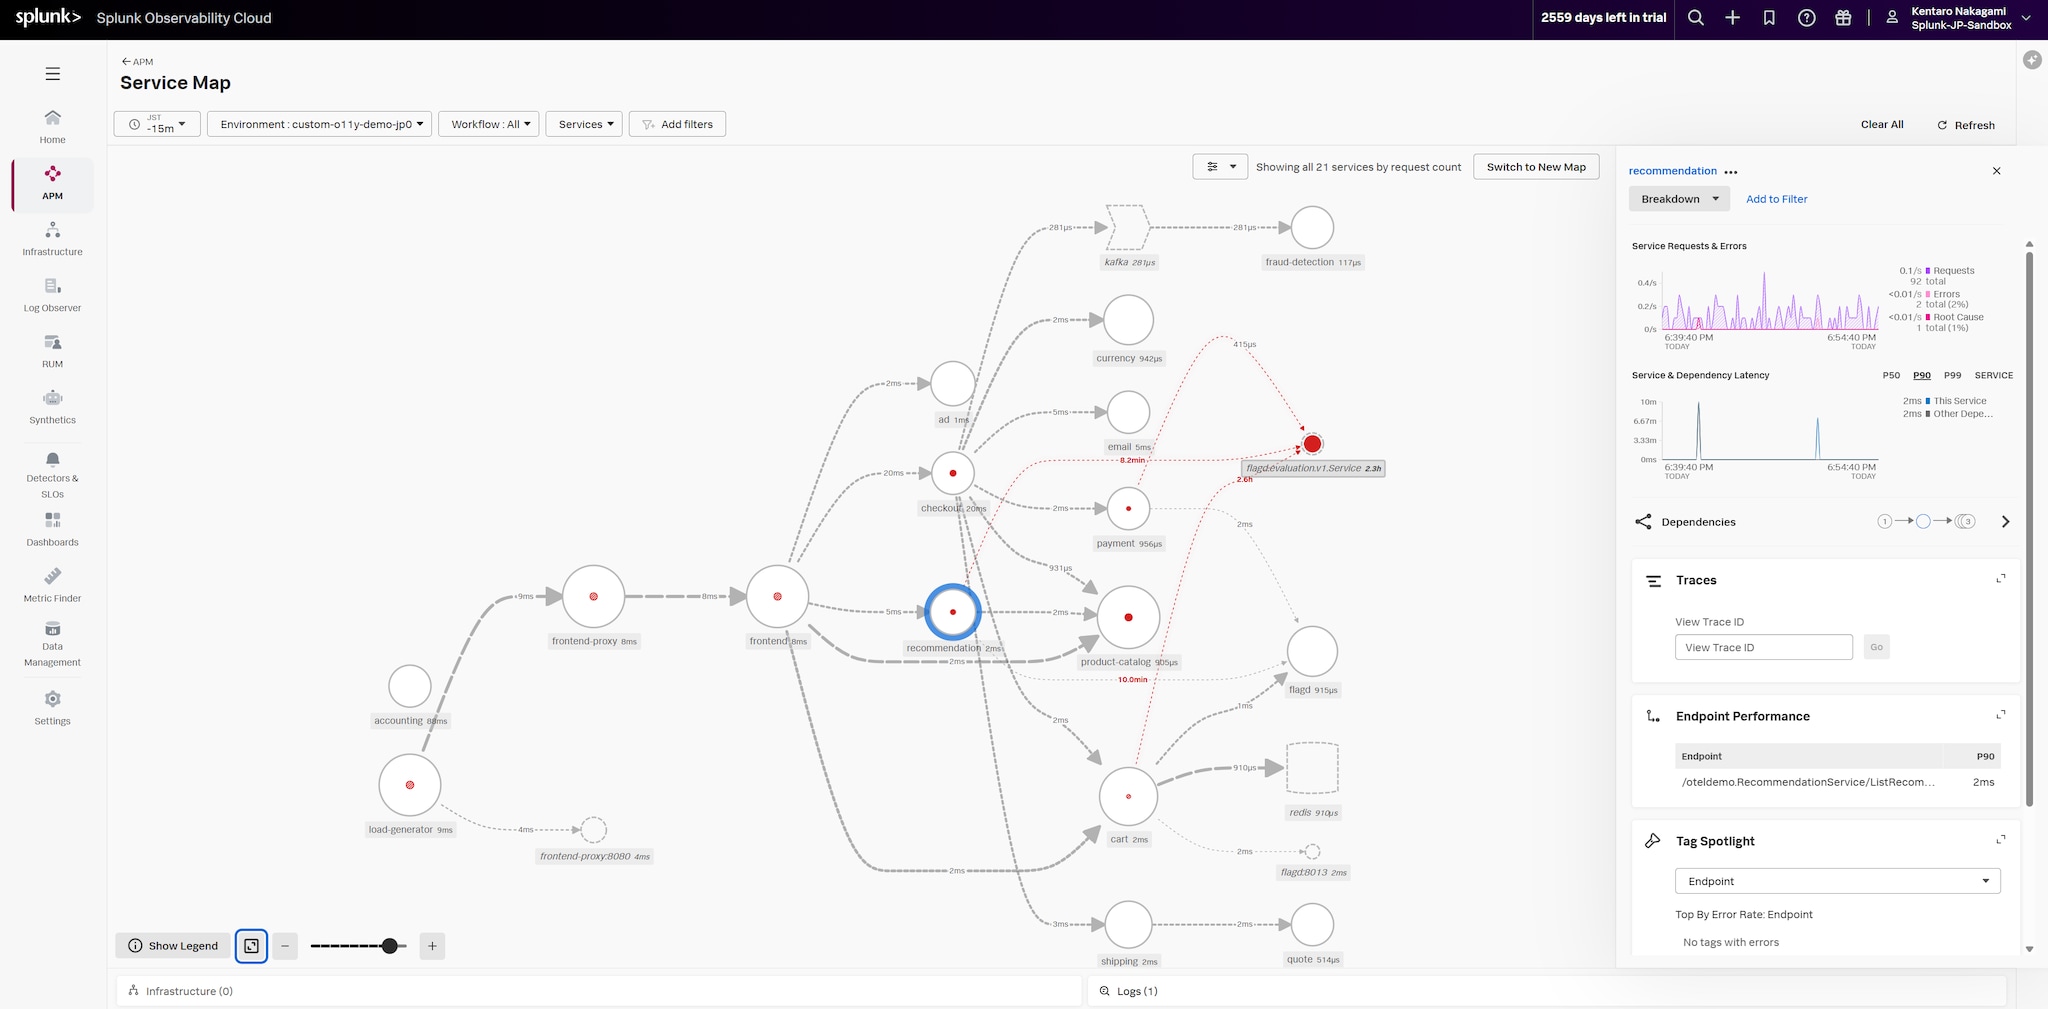Viewport: 2048px width, 1009px height.
Task: Select P90 latency percentile
Action: point(1922,376)
